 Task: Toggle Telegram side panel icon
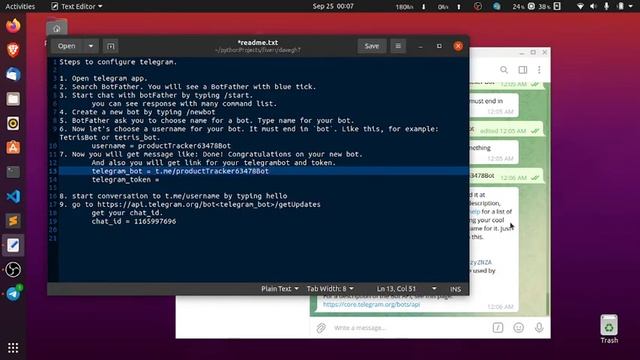pyautogui.click(x=522, y=70)
